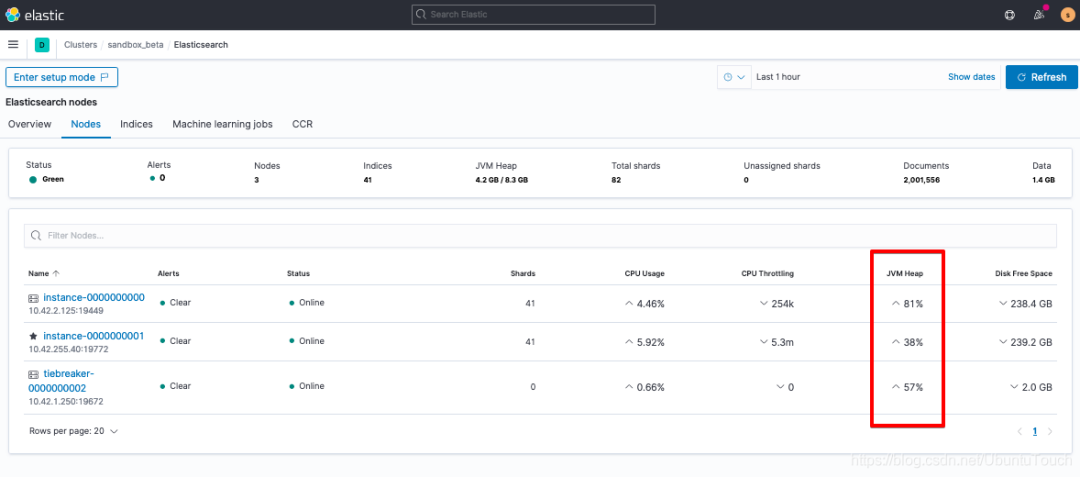The image size is (1080, 477).
Task: Click the 254k CPU throttling value
Action: pyautogui.click(x=782, y=303)
